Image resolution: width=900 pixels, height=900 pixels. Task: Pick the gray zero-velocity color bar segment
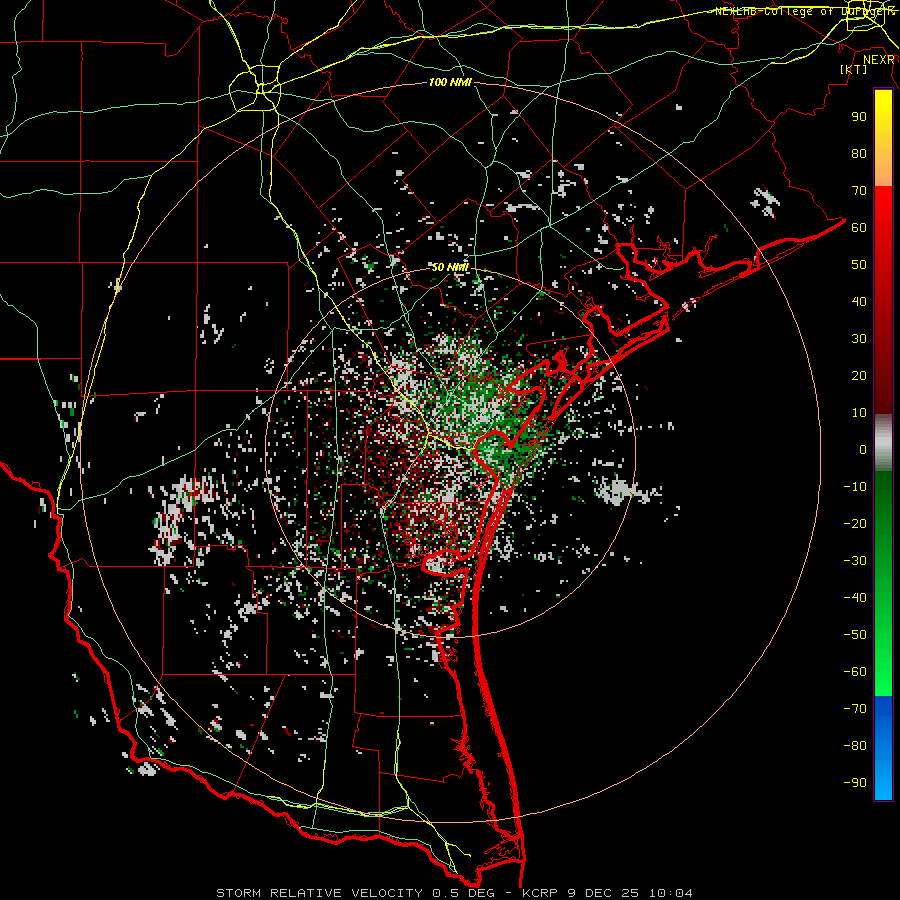(883, 443)
